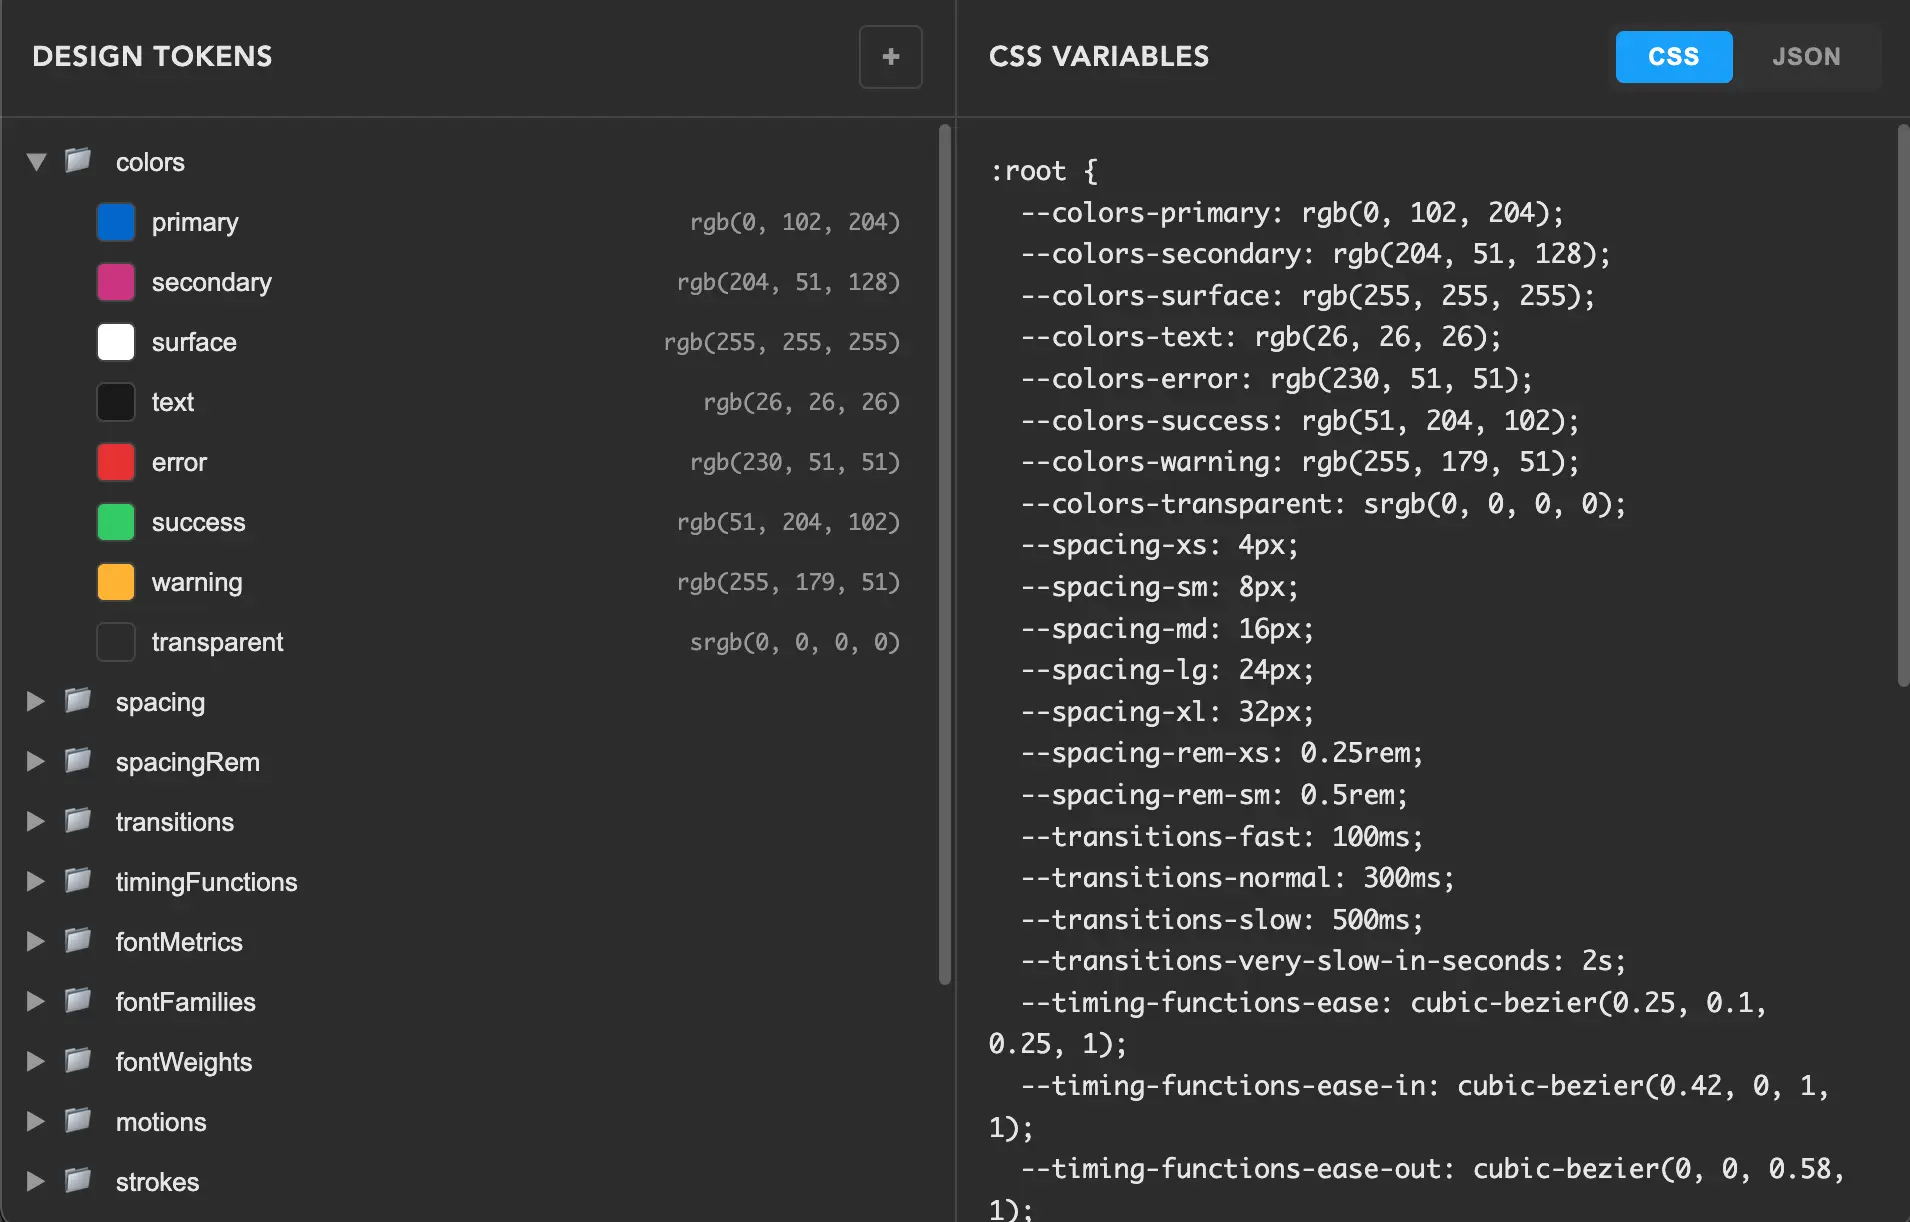Click the fontFamilies folder icon

pyautogui.click(x=77, y=1001)
